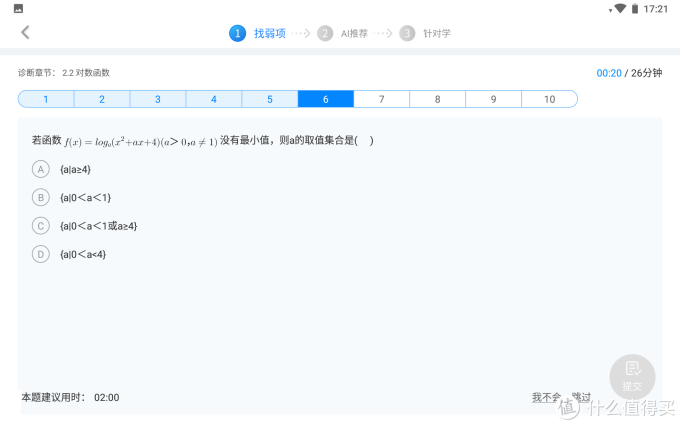This screenshot has height=425, width=680.
Task: Jump to question 7
Action: coord(382,99)
